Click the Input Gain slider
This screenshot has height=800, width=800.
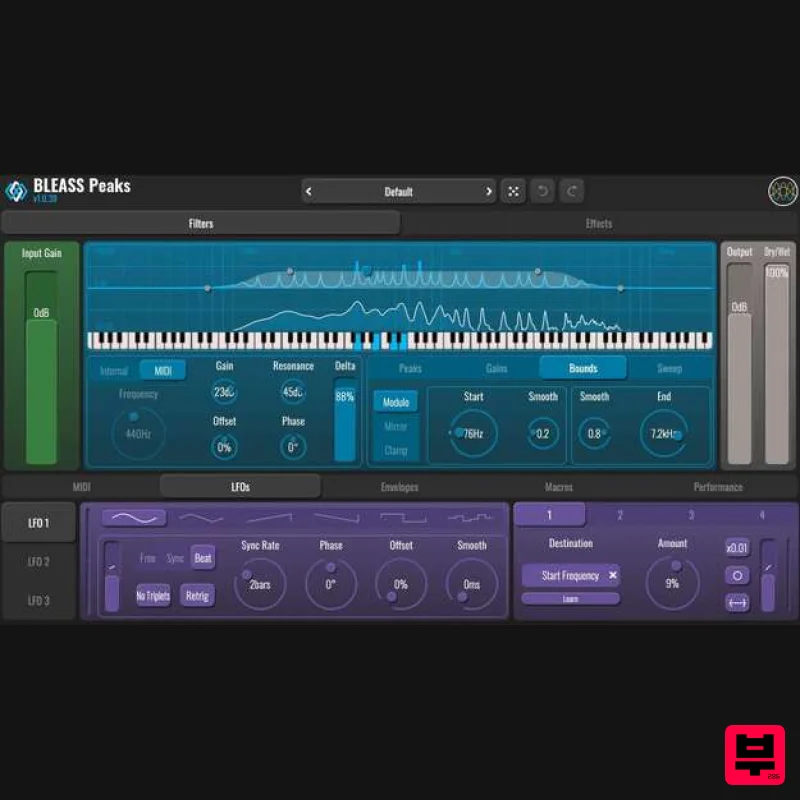tap(41, 367)
